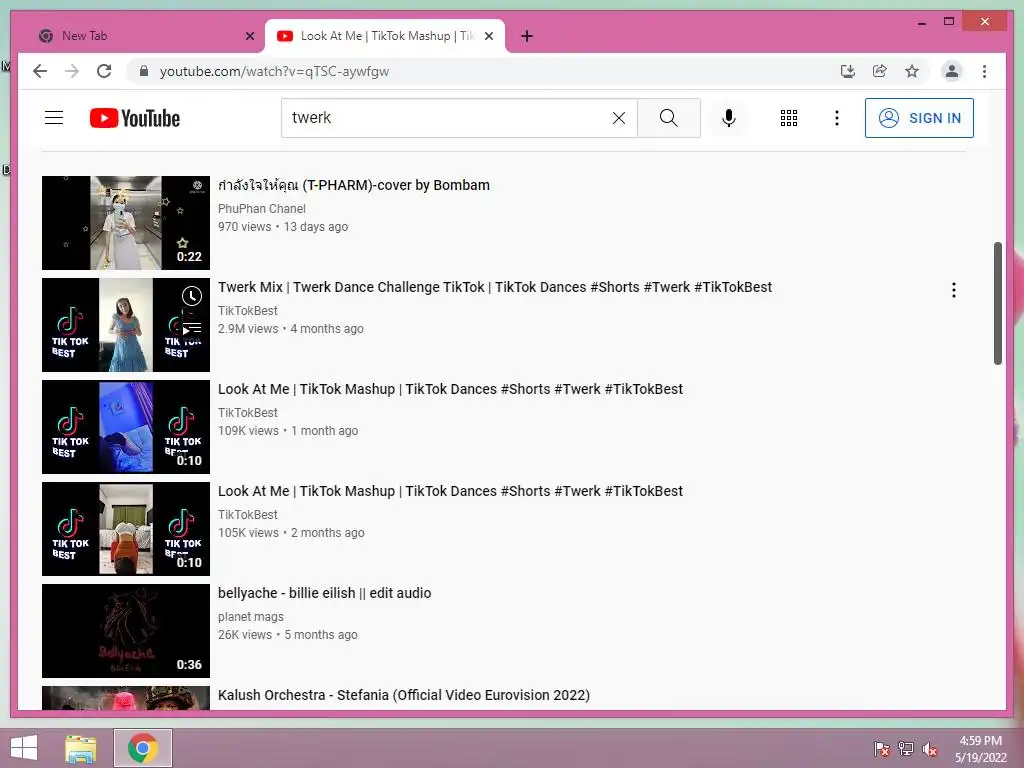
Task: Click the PhuPhan Chanel channel name
Action: point(262,208)
